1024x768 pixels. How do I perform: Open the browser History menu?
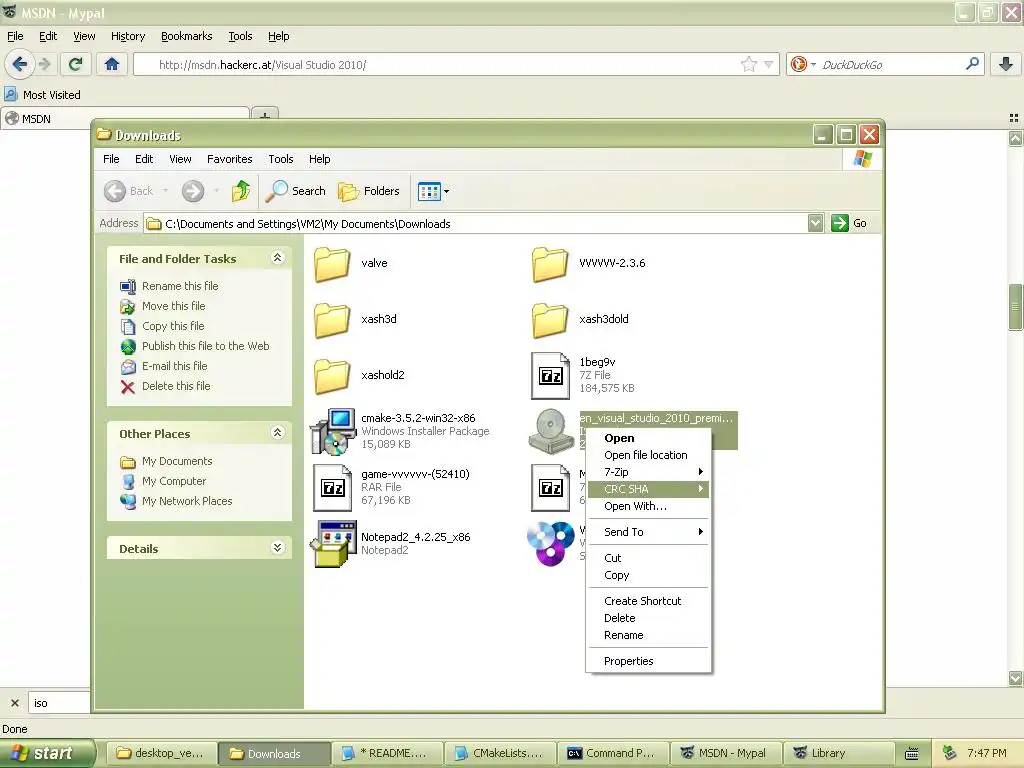click(128, 37)
